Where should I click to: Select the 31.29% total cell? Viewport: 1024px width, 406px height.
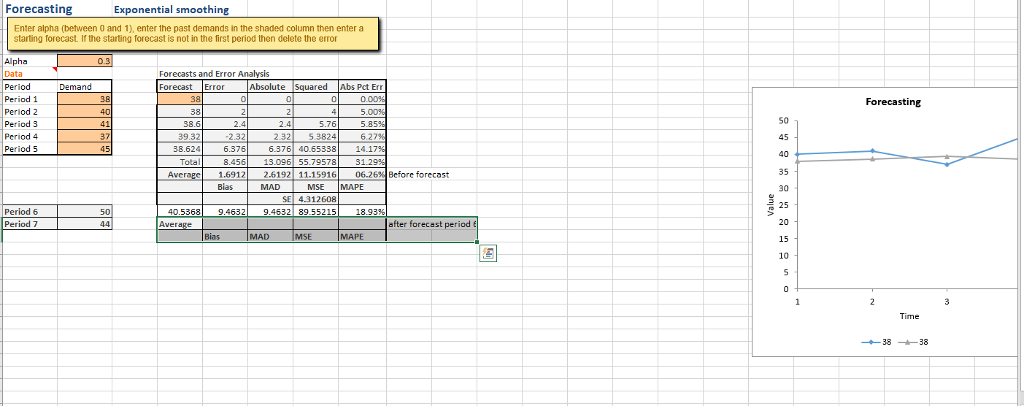362,161
